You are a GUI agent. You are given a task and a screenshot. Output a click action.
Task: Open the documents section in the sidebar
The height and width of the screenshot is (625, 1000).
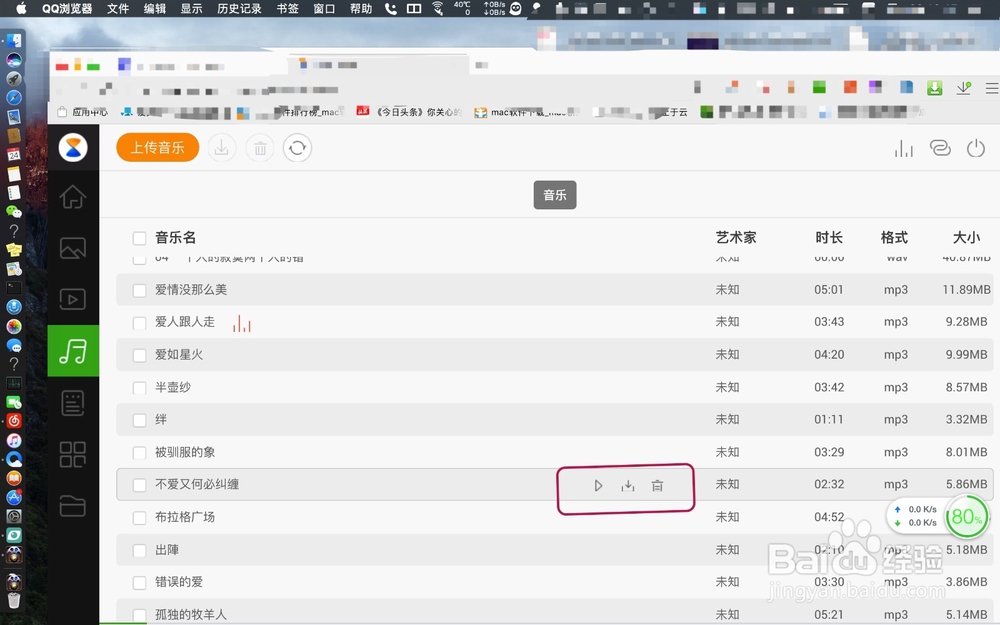73,403
